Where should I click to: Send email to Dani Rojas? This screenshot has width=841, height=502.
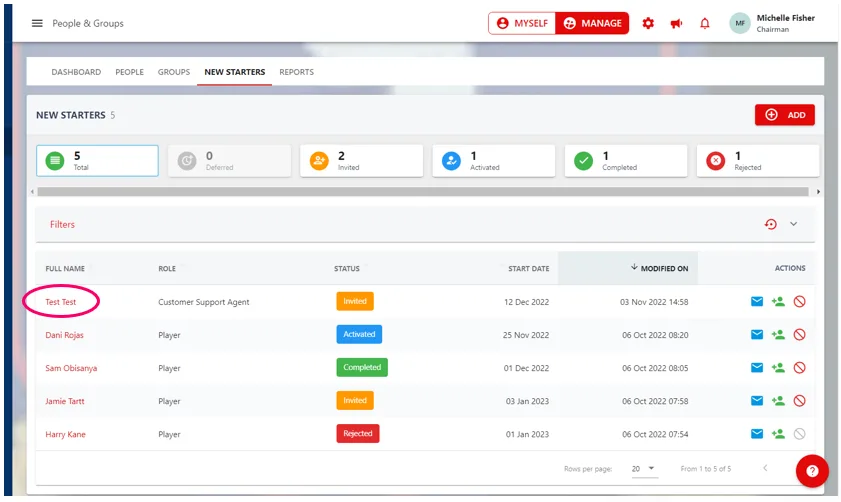click(757, 335)
